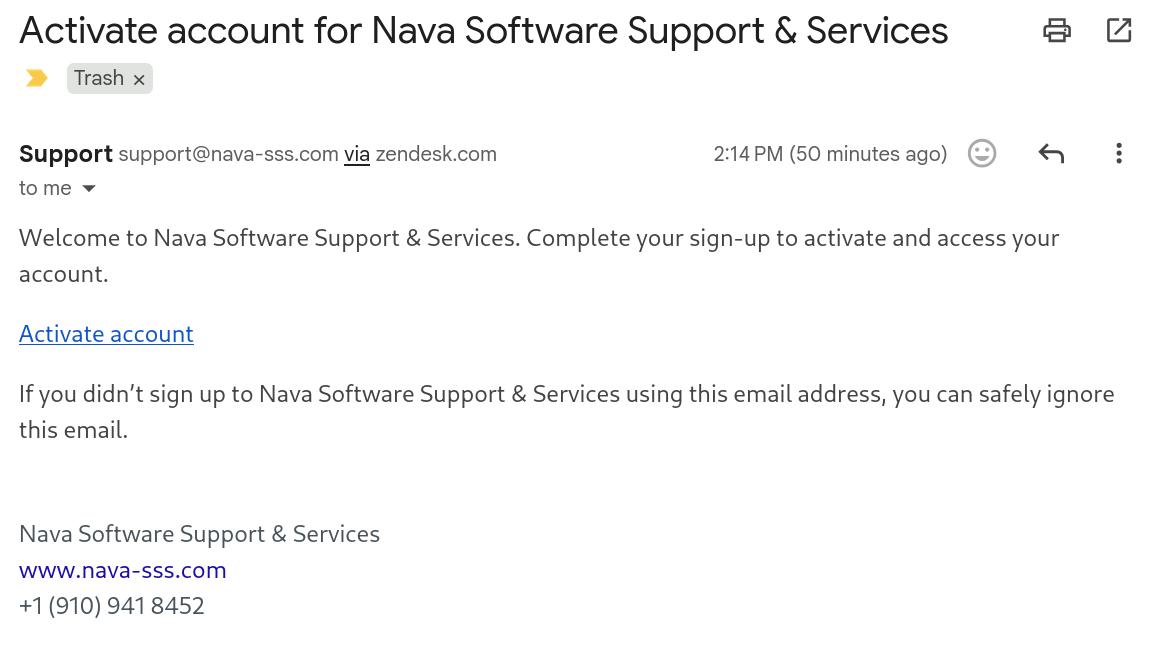Click the yellow importance marker
Screen dimensions: 1159x654
37,78
